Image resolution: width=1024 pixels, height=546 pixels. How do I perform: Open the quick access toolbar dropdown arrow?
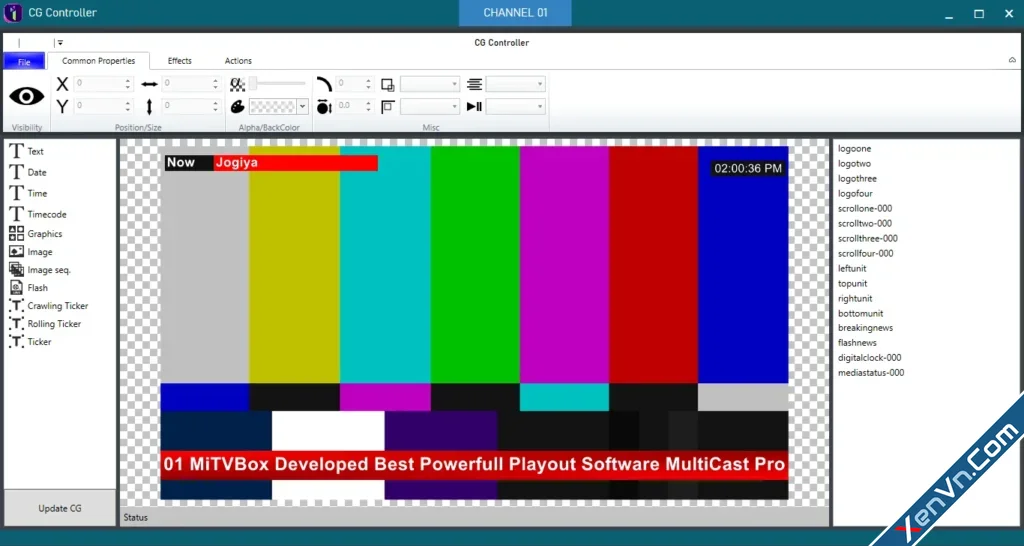[59, 42]
